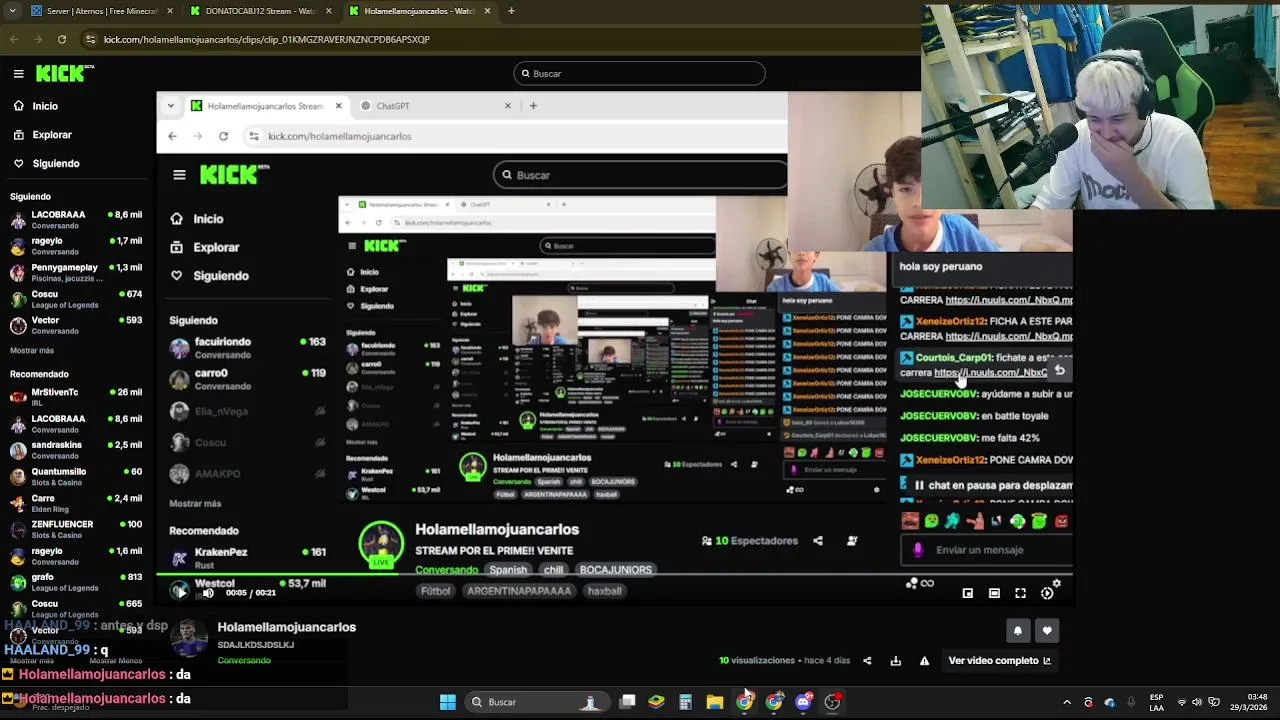Enter fullscreen mode on the clip player
This screenshot has width=1280, height=720.
coord(1020,593)
